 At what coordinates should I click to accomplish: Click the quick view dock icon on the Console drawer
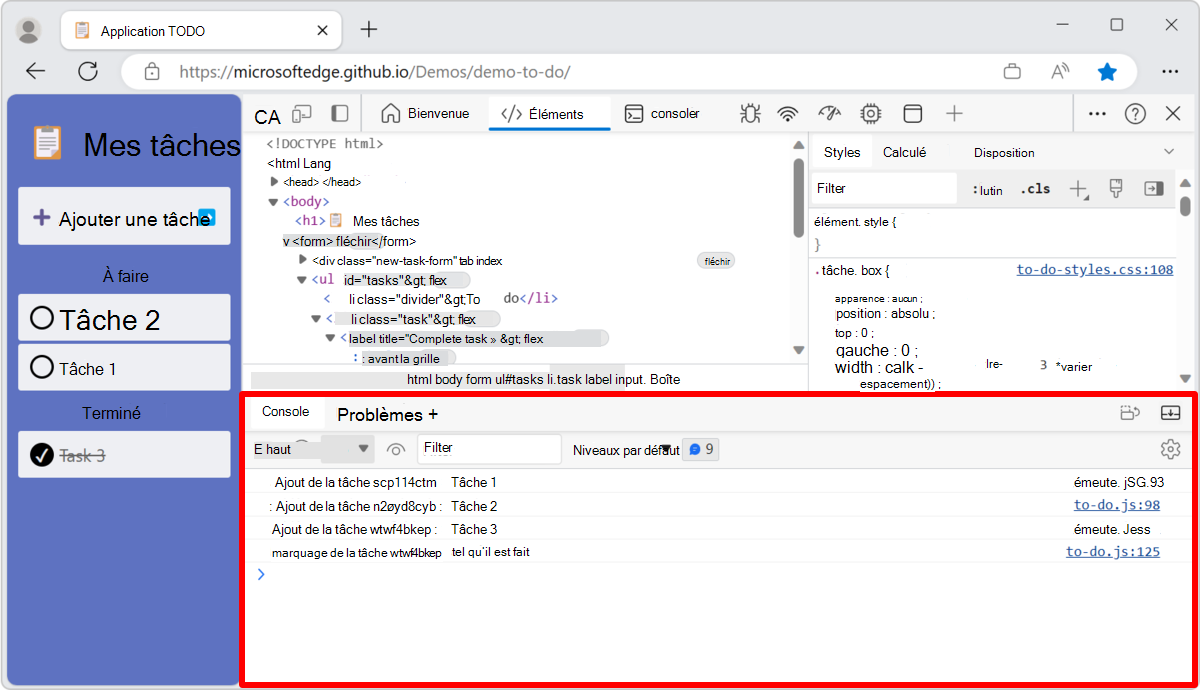(1130, 413)
